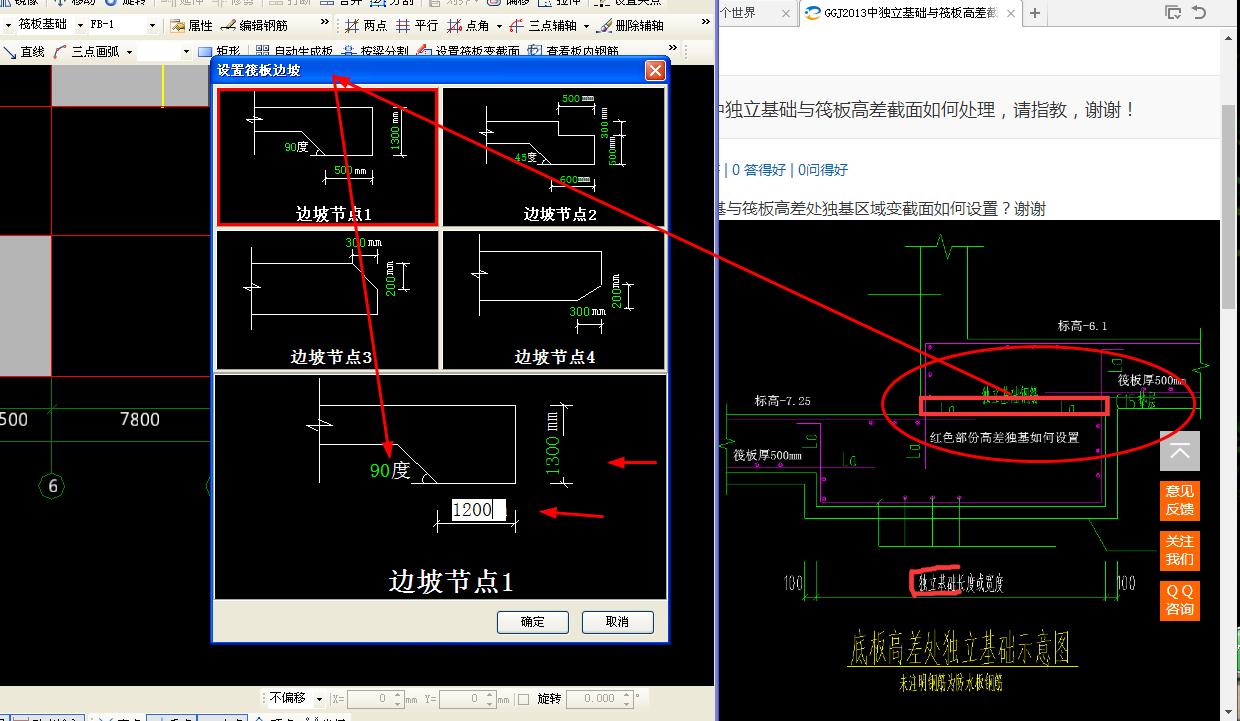The height and width of the screenshot is (721, 1240).
Task: Expand property toolbar overflow chevron
Action: point(325,23)
